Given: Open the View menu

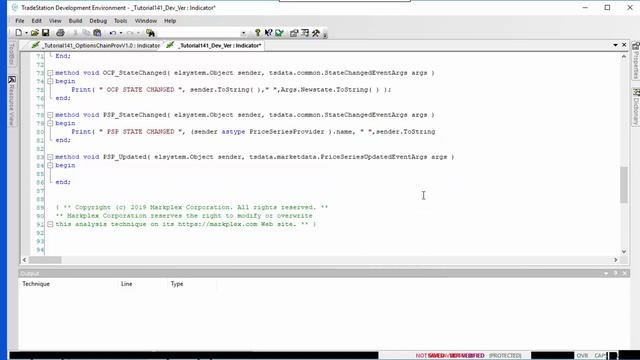Looking at the screenshot, I should (x=55, y=21).
